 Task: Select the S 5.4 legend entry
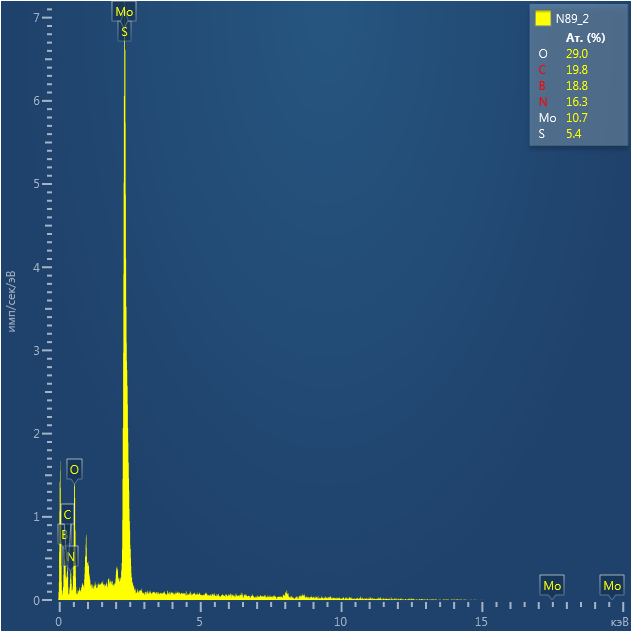coord(562,133)
